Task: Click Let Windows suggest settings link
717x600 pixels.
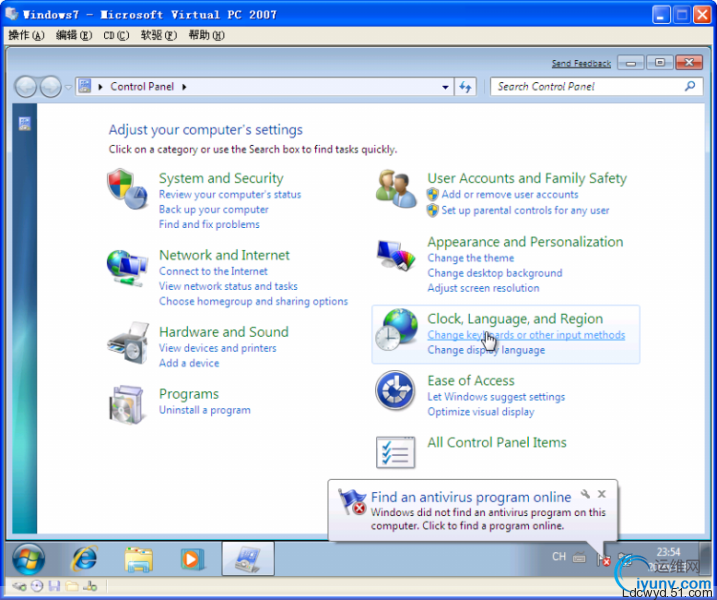Action: coord(496,396)
